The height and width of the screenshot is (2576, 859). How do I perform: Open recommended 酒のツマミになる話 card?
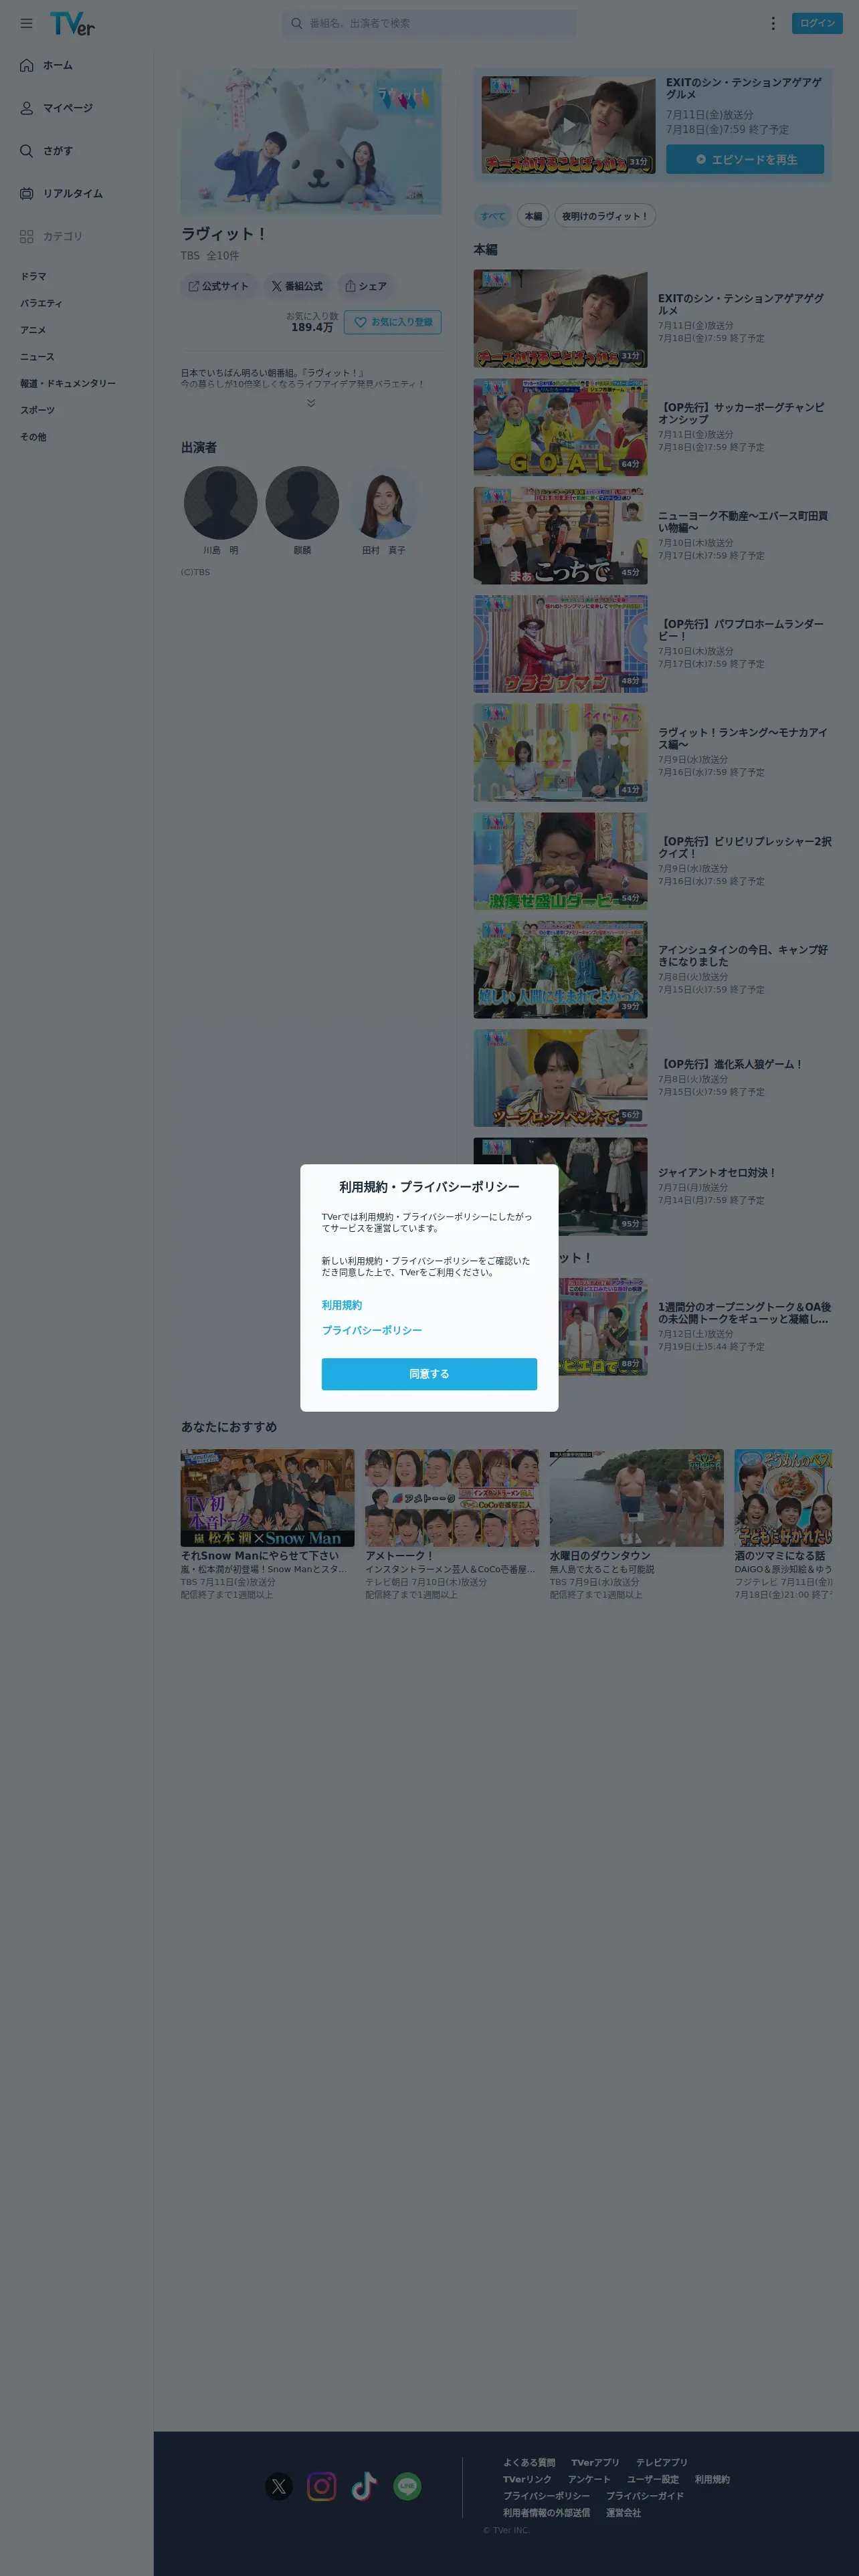[x=783, y=1524]
